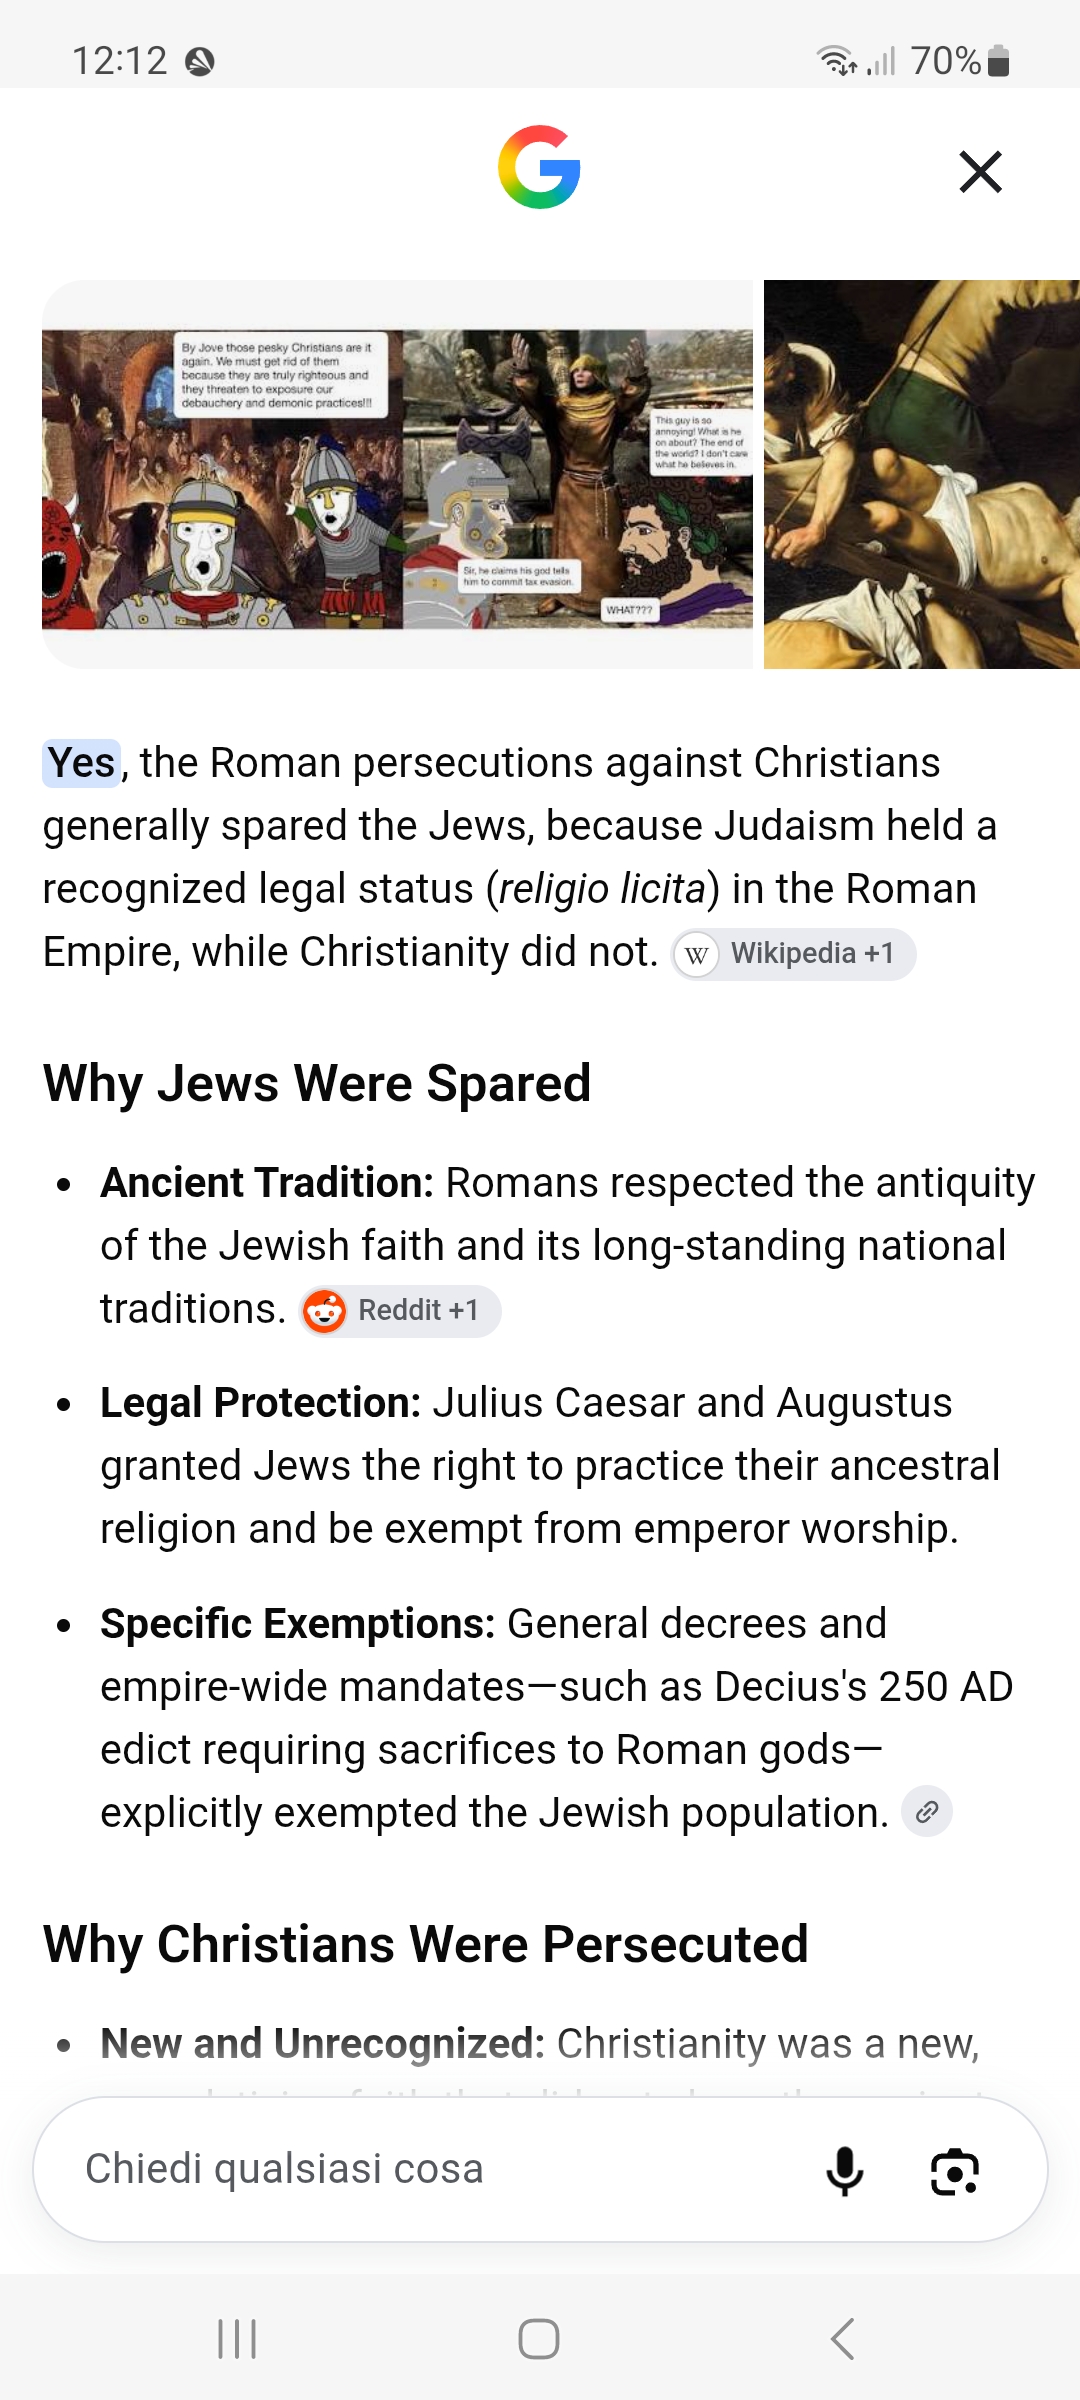Tap the link icon after Jewish population
The width and height of the screenshot is (1080, 2400).
[927, 1812]
